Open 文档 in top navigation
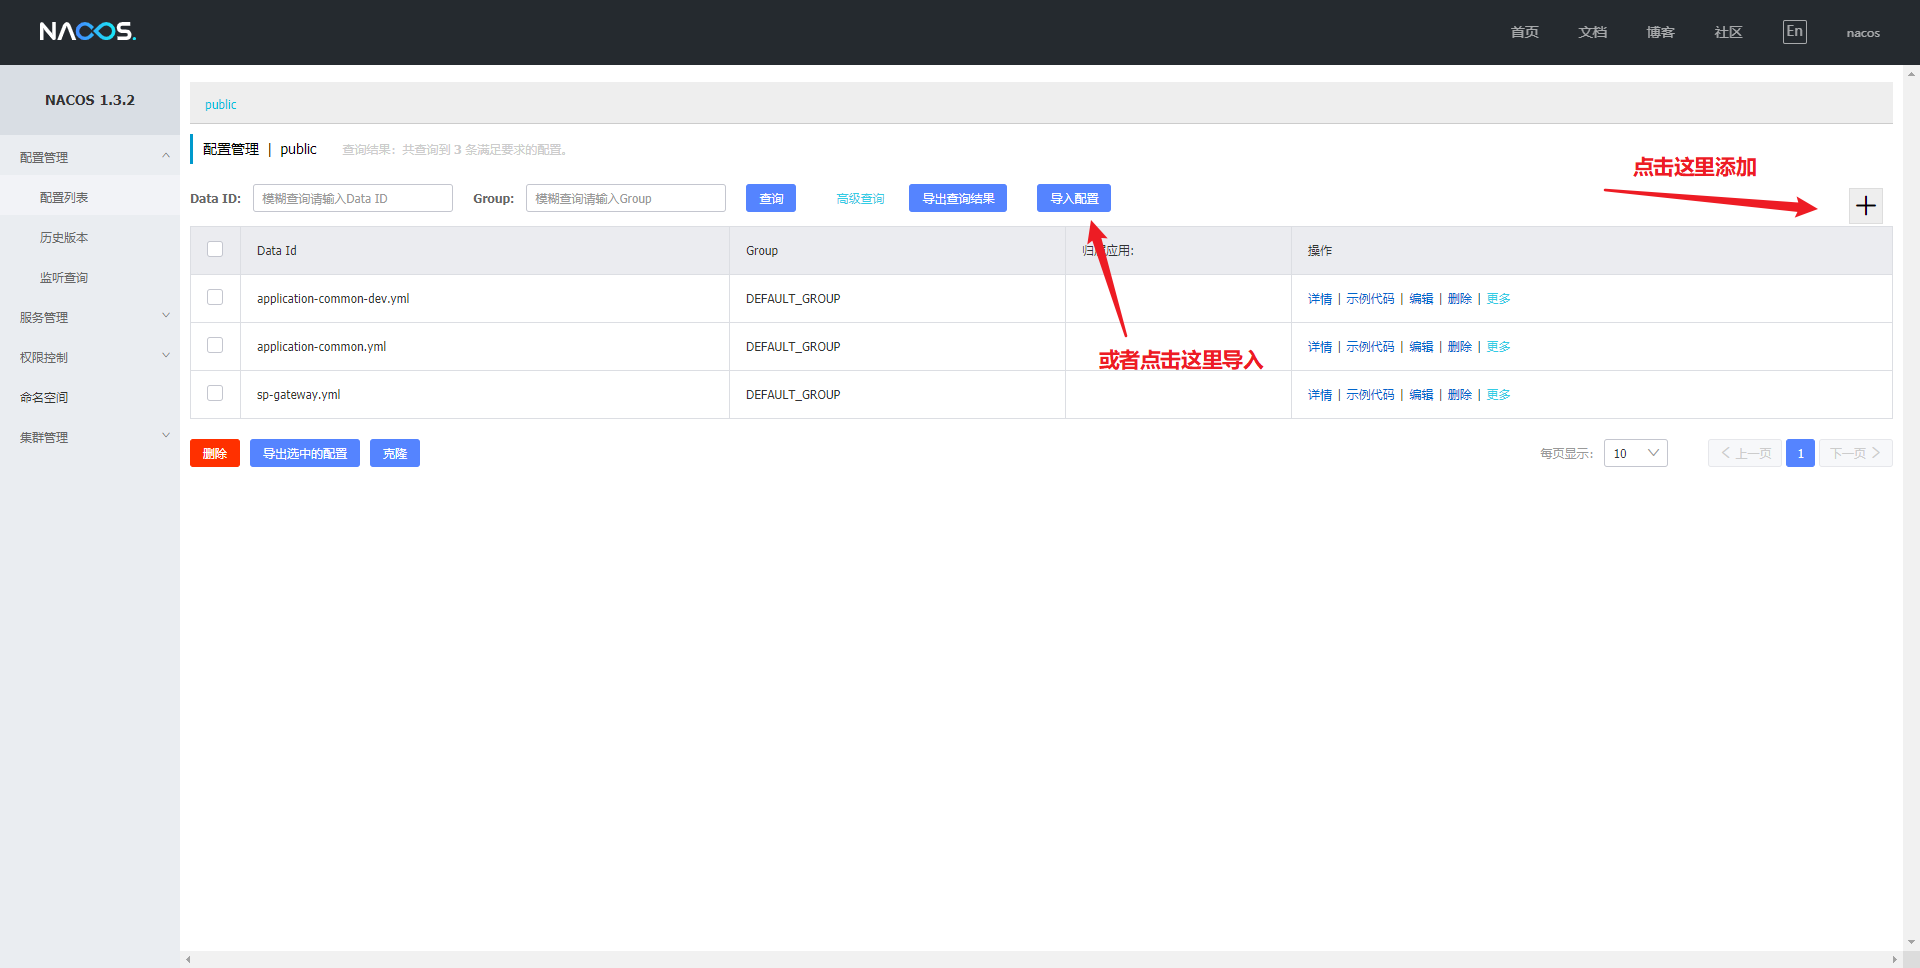The image size is (1920, 968). click(1592, 32)
